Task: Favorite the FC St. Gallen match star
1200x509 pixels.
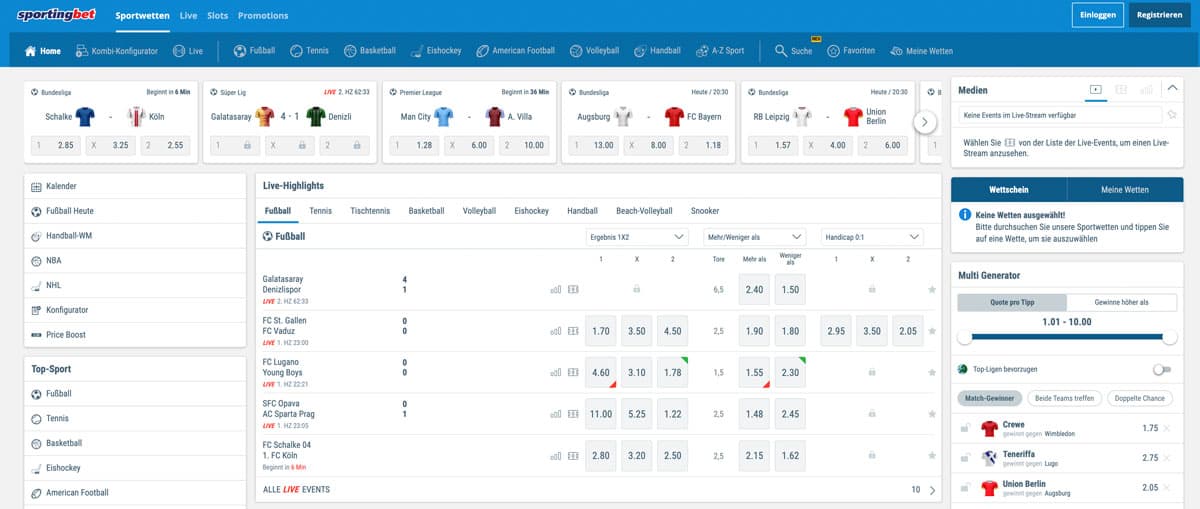Action: [x=932, y=330]
